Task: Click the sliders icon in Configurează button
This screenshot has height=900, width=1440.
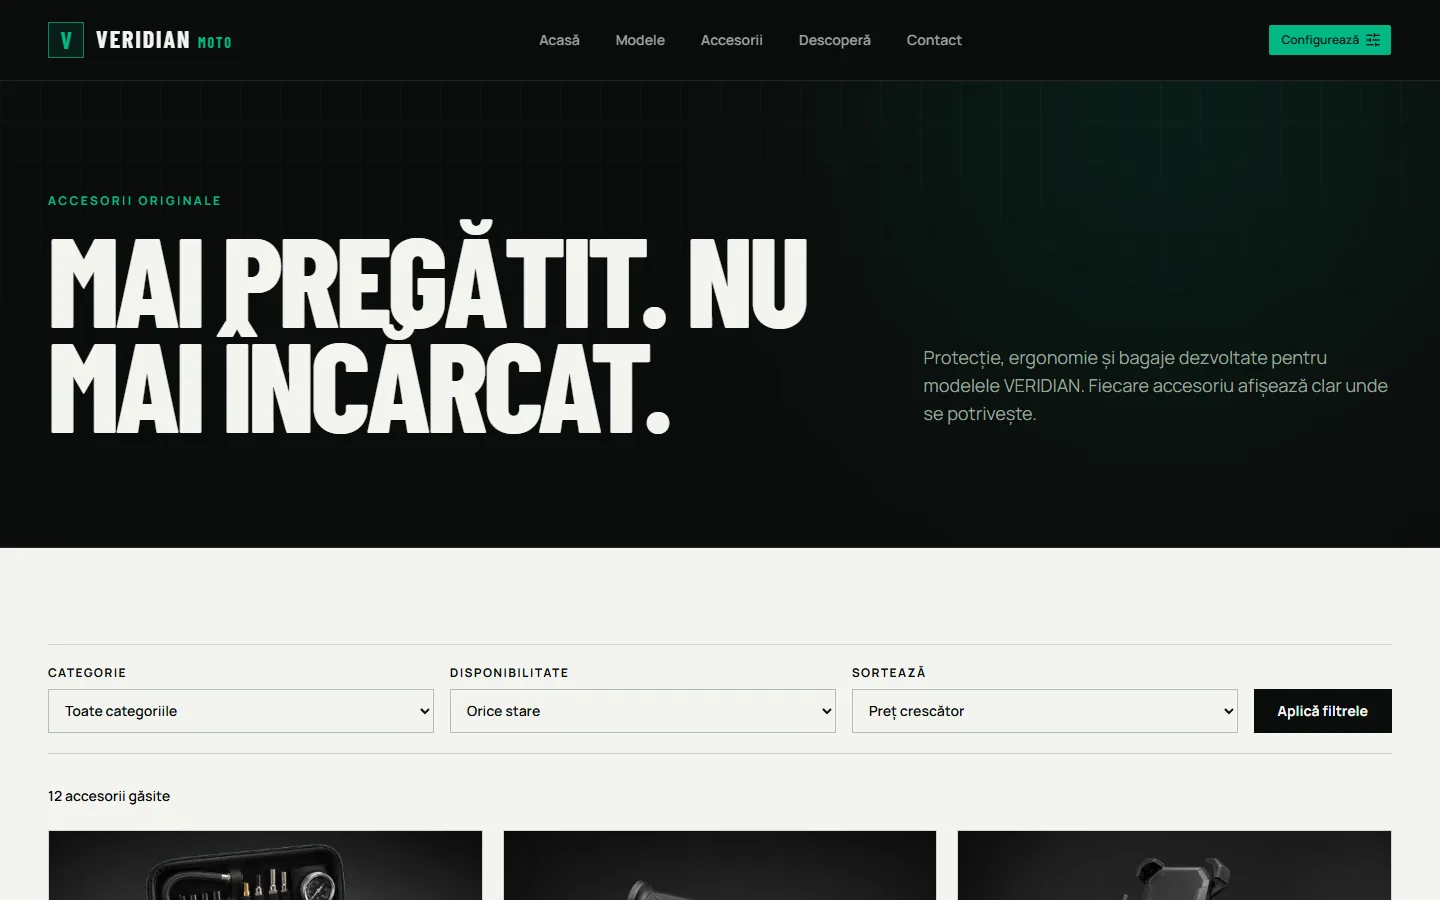Action: point(1373,40)
